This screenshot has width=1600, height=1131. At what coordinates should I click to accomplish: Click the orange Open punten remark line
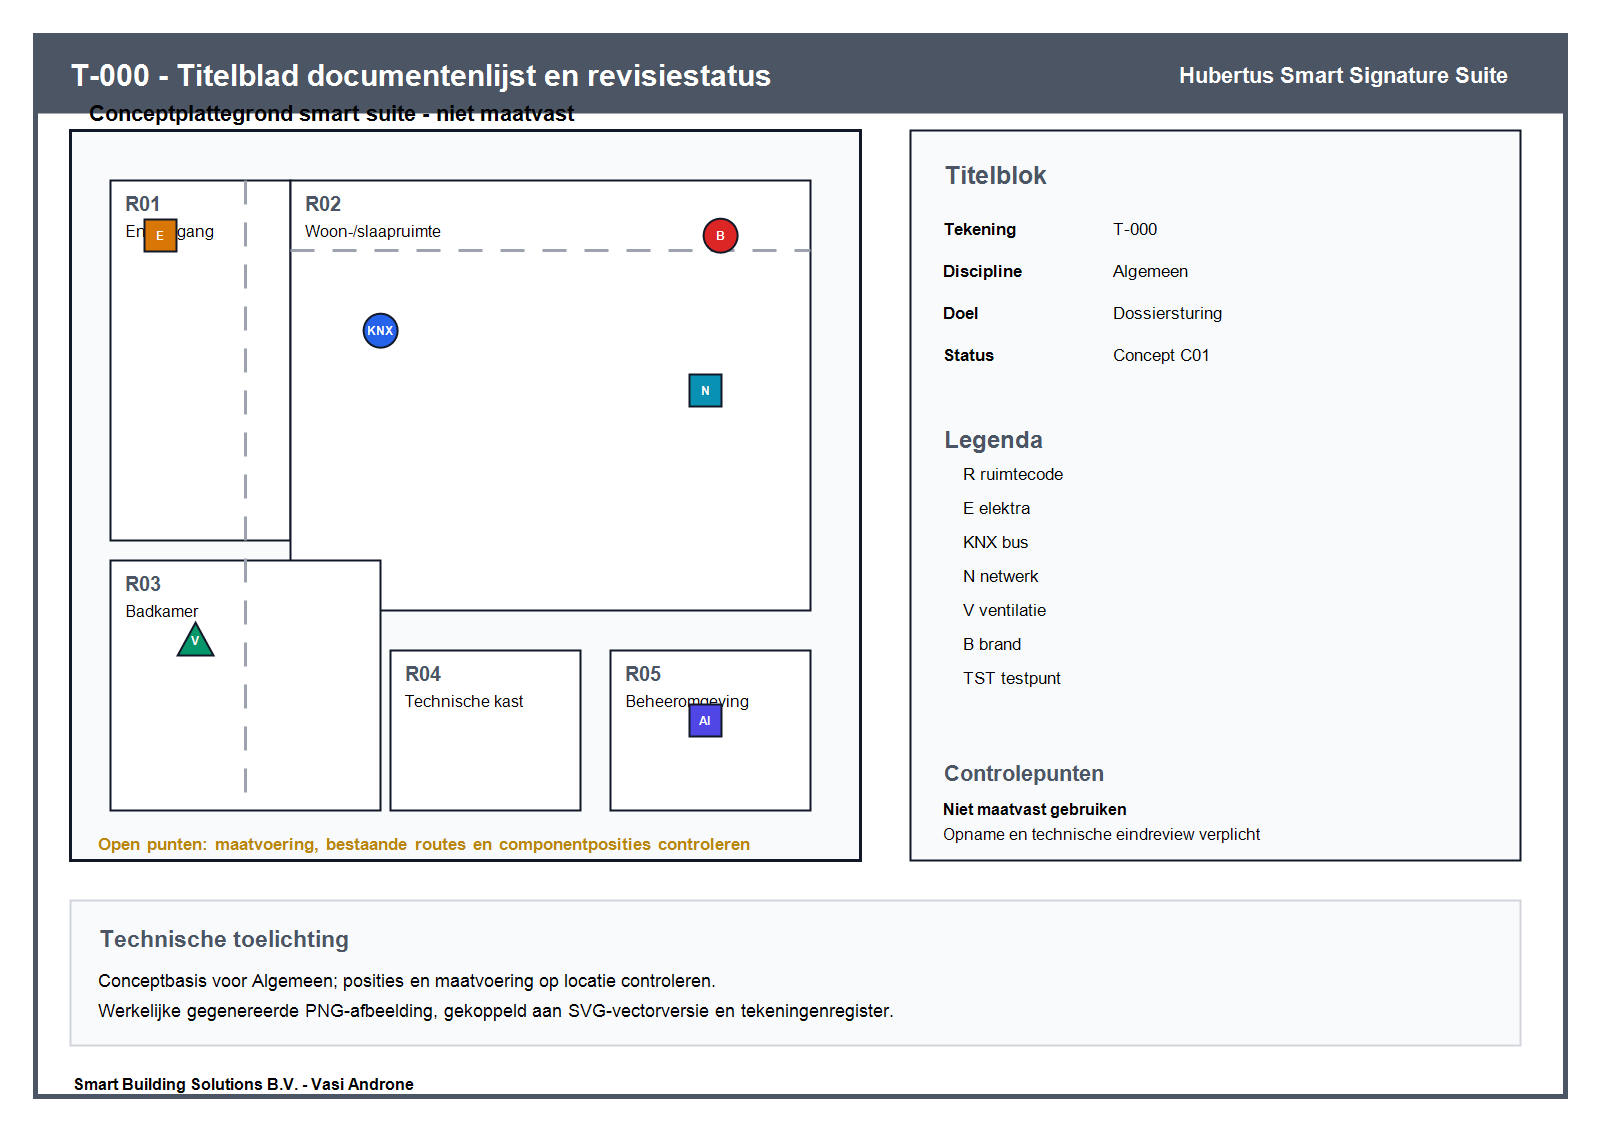click(424, 844)
